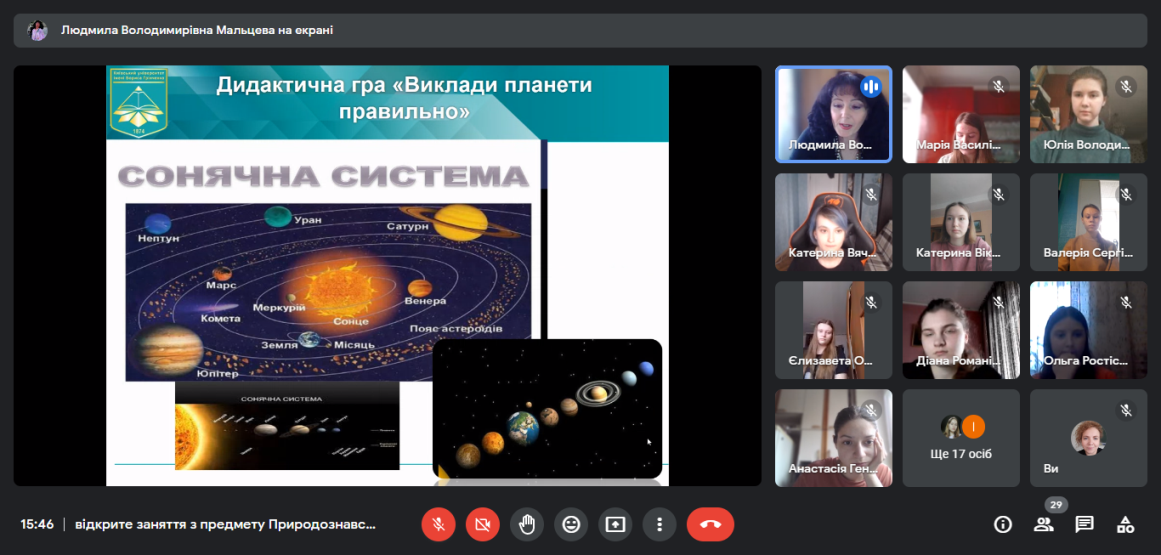Open emoji reactions button
This screenshot has height=555, width=1161.
pos(571,524)
